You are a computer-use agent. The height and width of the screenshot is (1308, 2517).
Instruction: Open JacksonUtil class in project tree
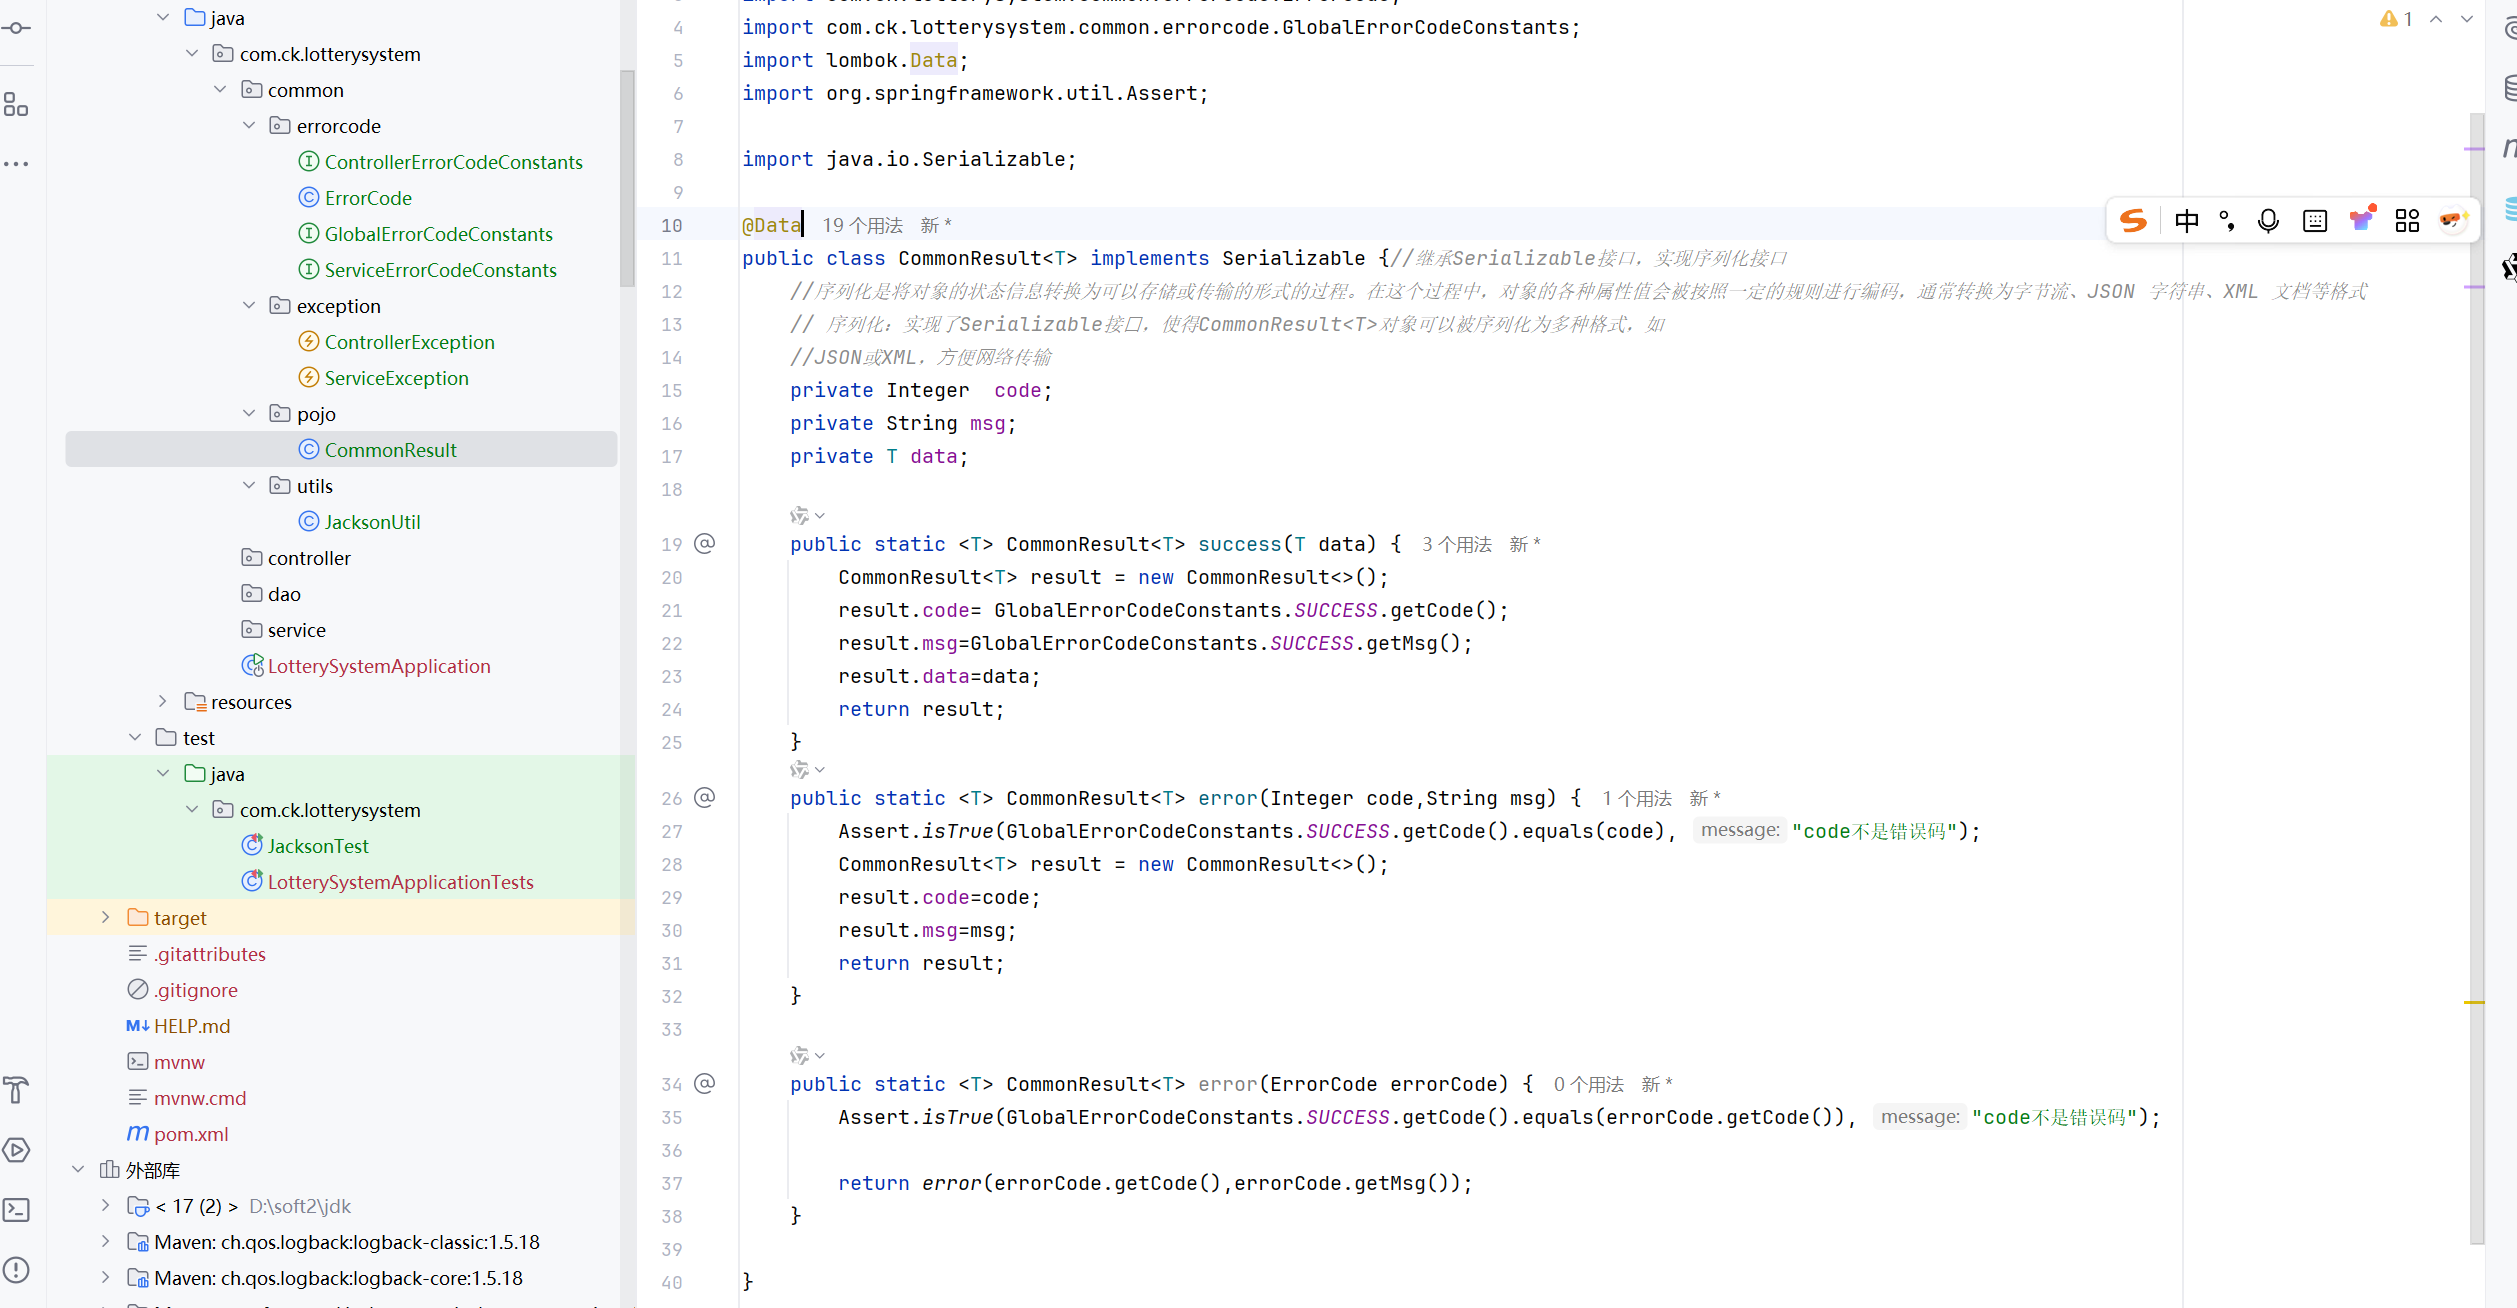click(x=372, y=522)
